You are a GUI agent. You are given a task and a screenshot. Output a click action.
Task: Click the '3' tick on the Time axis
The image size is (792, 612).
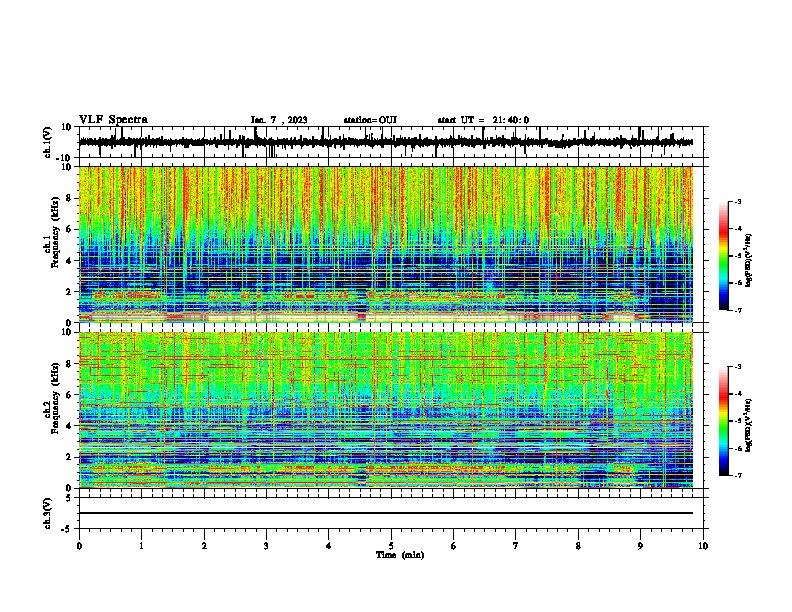(x=266, y=546)
